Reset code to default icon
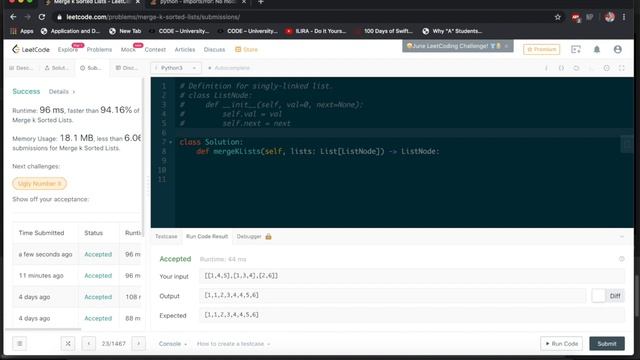This screenshot has width=640, height=360. click(x=576, y=68)
